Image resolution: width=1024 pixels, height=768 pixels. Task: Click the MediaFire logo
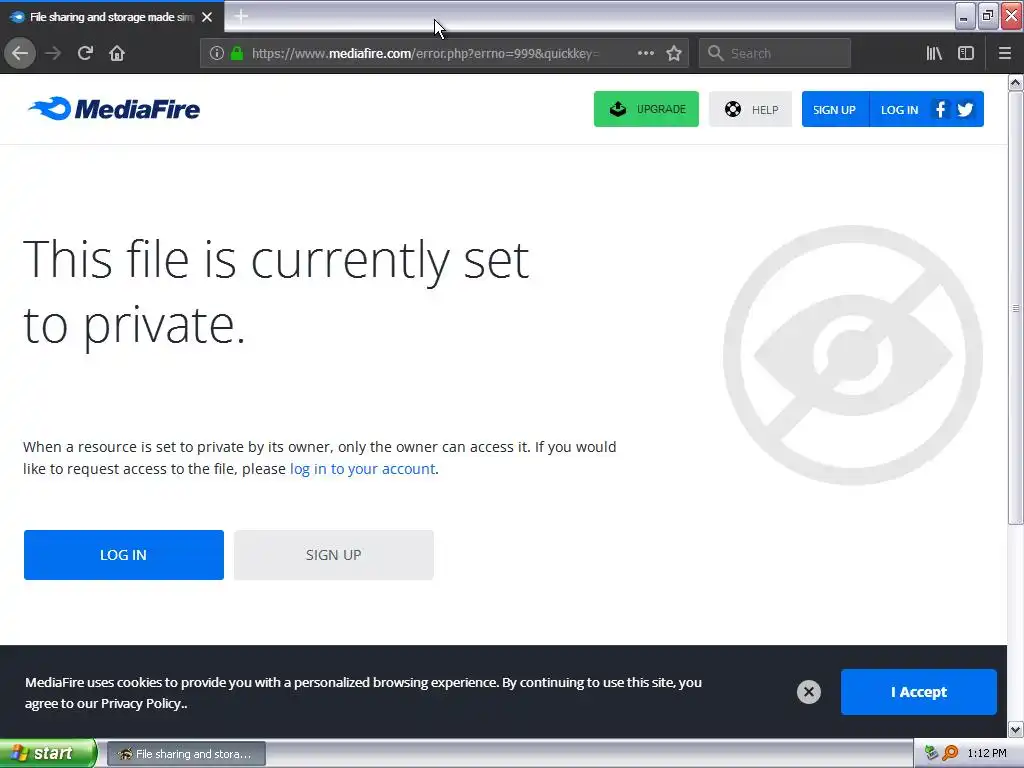pyautogui.click(x=114, y=109)
